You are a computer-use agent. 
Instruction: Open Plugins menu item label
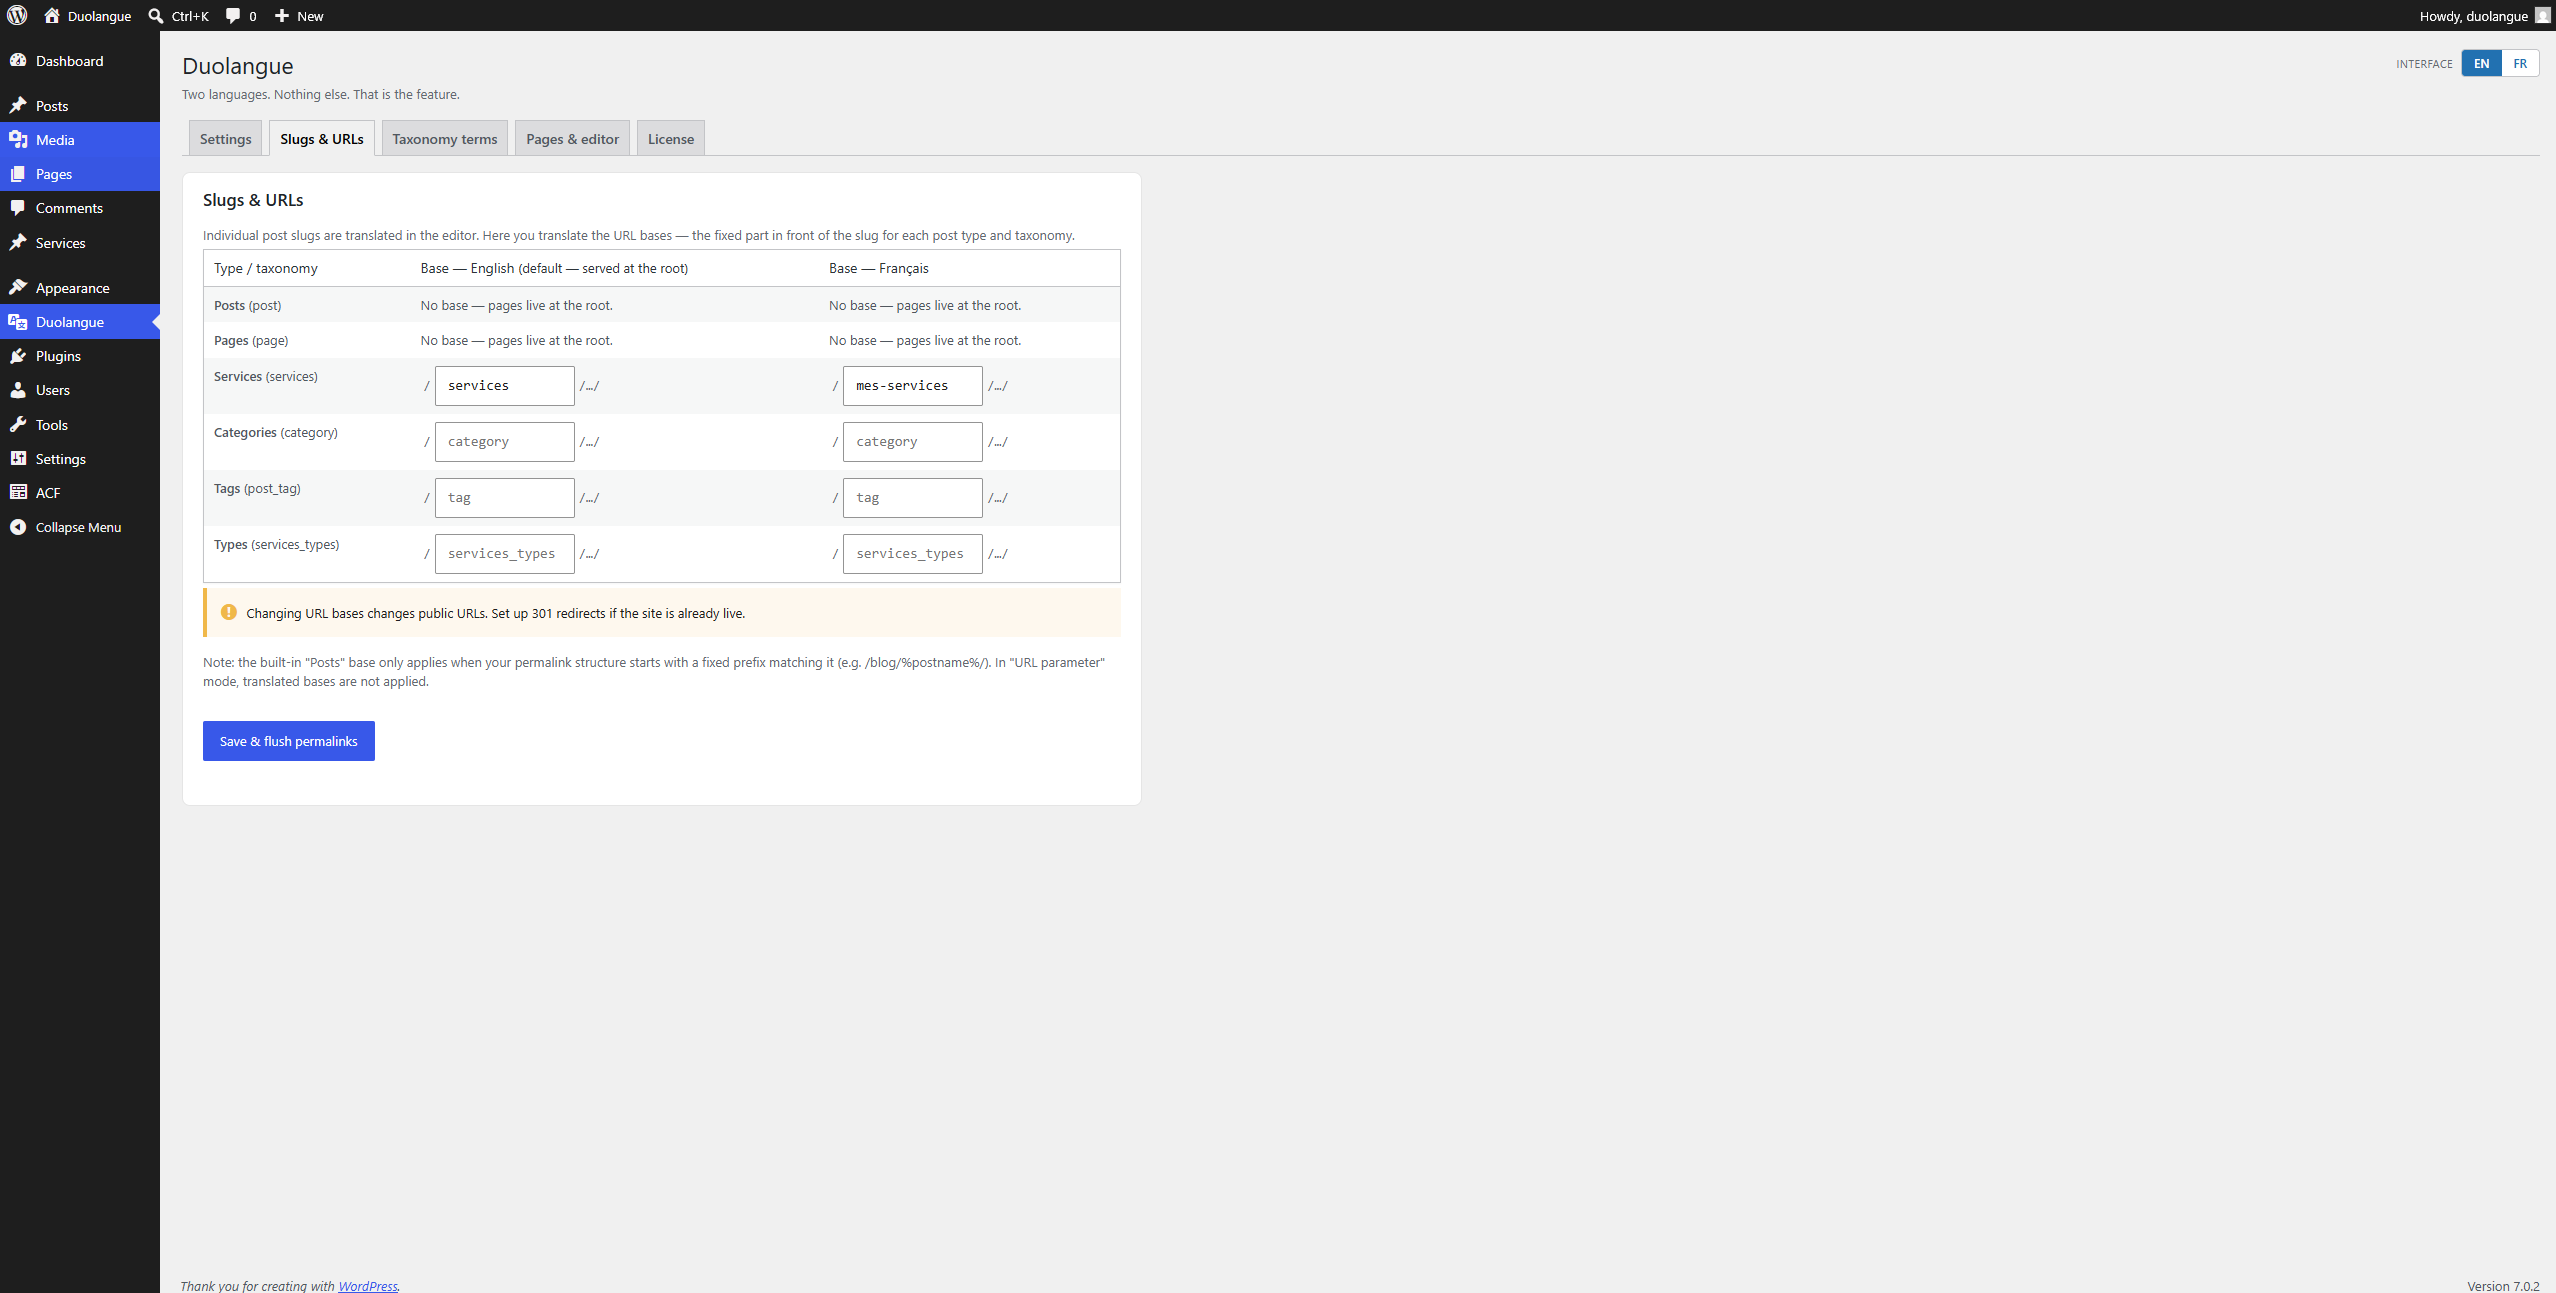pos(58,356)
